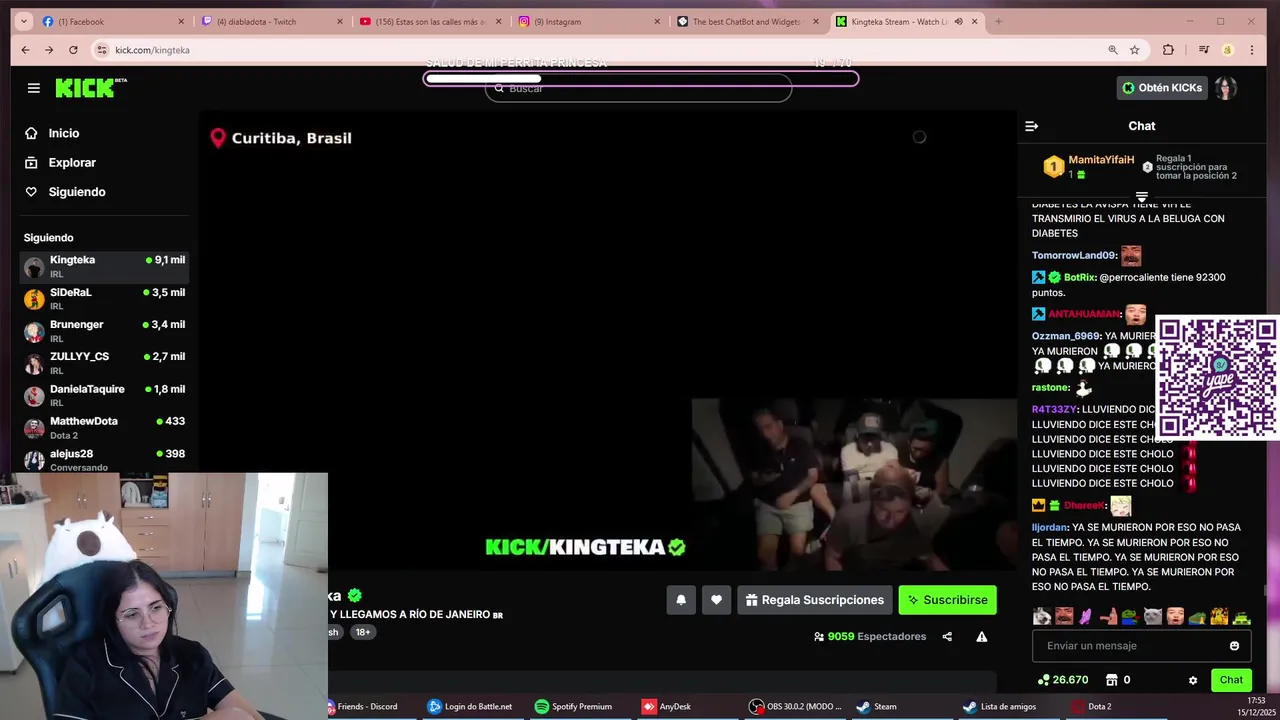Click lijordan username in chat
The image size is (1280, 720).
pos(1050,527)
